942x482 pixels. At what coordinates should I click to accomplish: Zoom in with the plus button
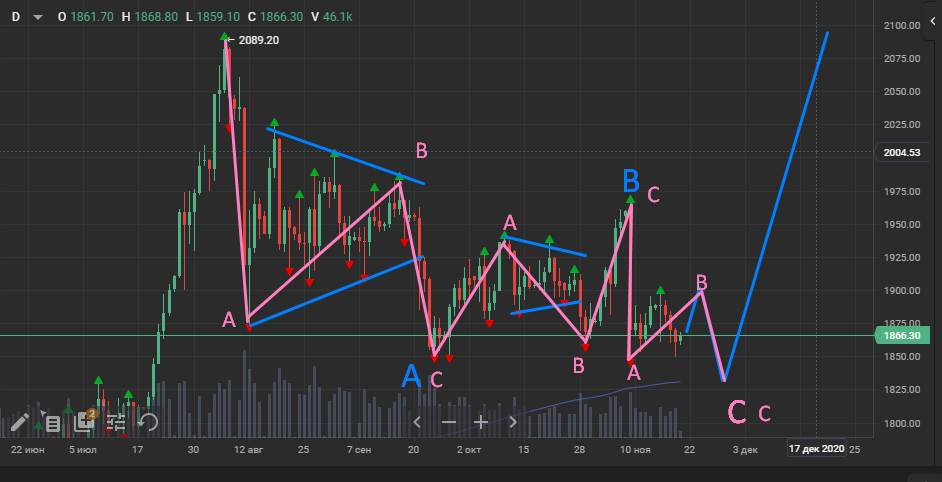tap(481, 423)
